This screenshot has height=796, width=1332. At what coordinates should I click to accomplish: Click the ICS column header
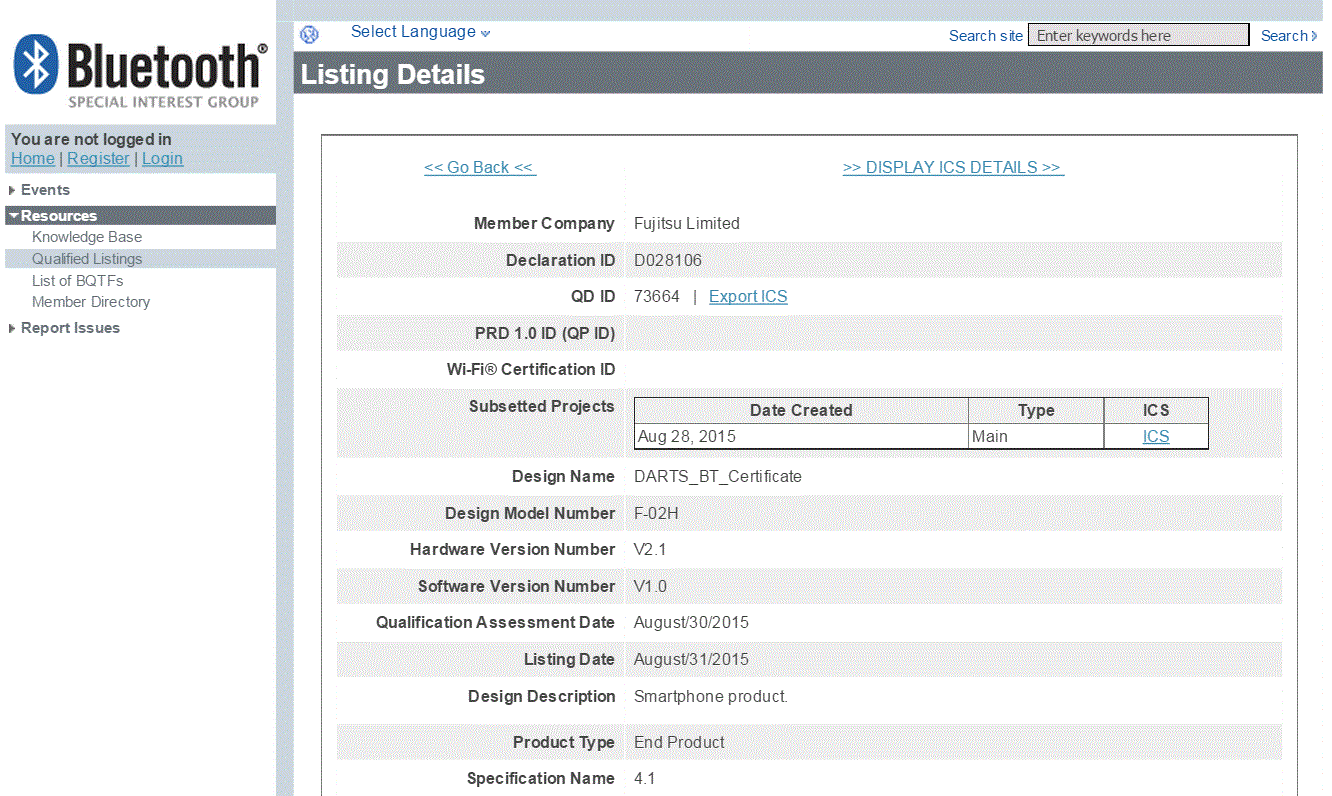[1156, 411]
